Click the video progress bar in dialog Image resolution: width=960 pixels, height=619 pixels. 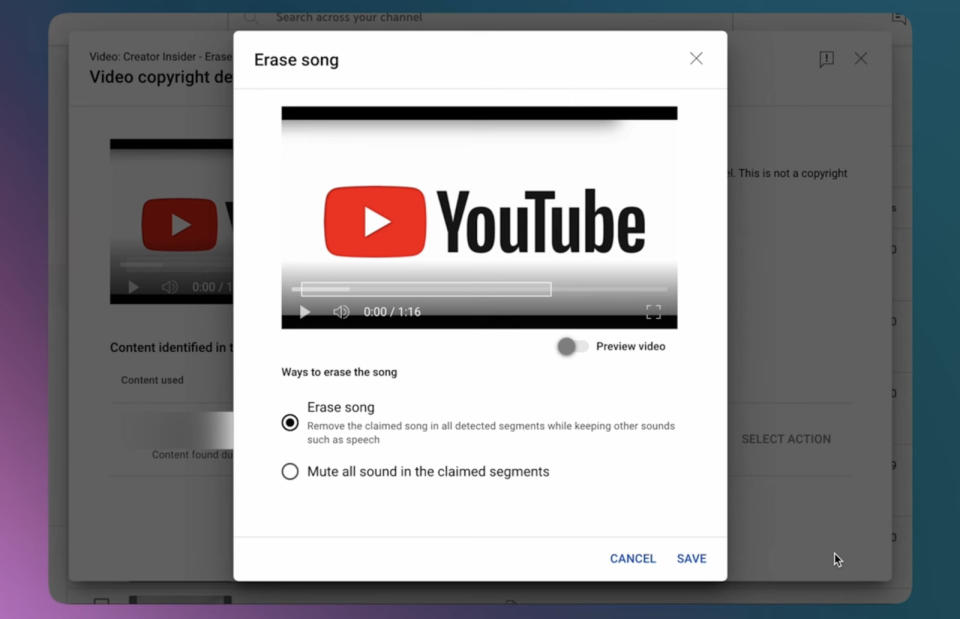479,289
